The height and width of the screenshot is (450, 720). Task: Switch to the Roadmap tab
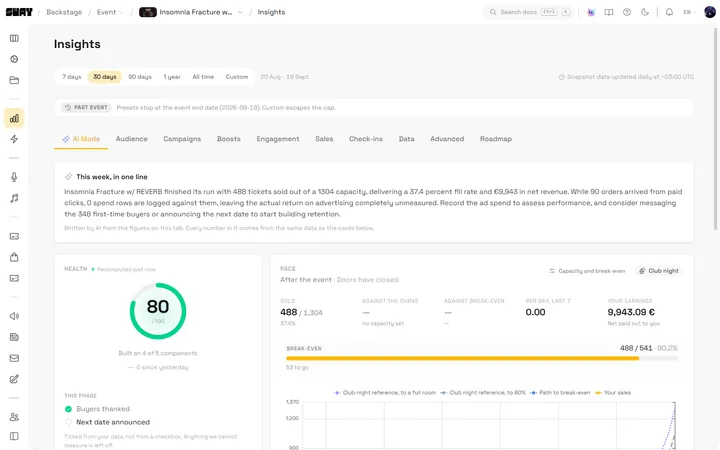coord(496,139)
